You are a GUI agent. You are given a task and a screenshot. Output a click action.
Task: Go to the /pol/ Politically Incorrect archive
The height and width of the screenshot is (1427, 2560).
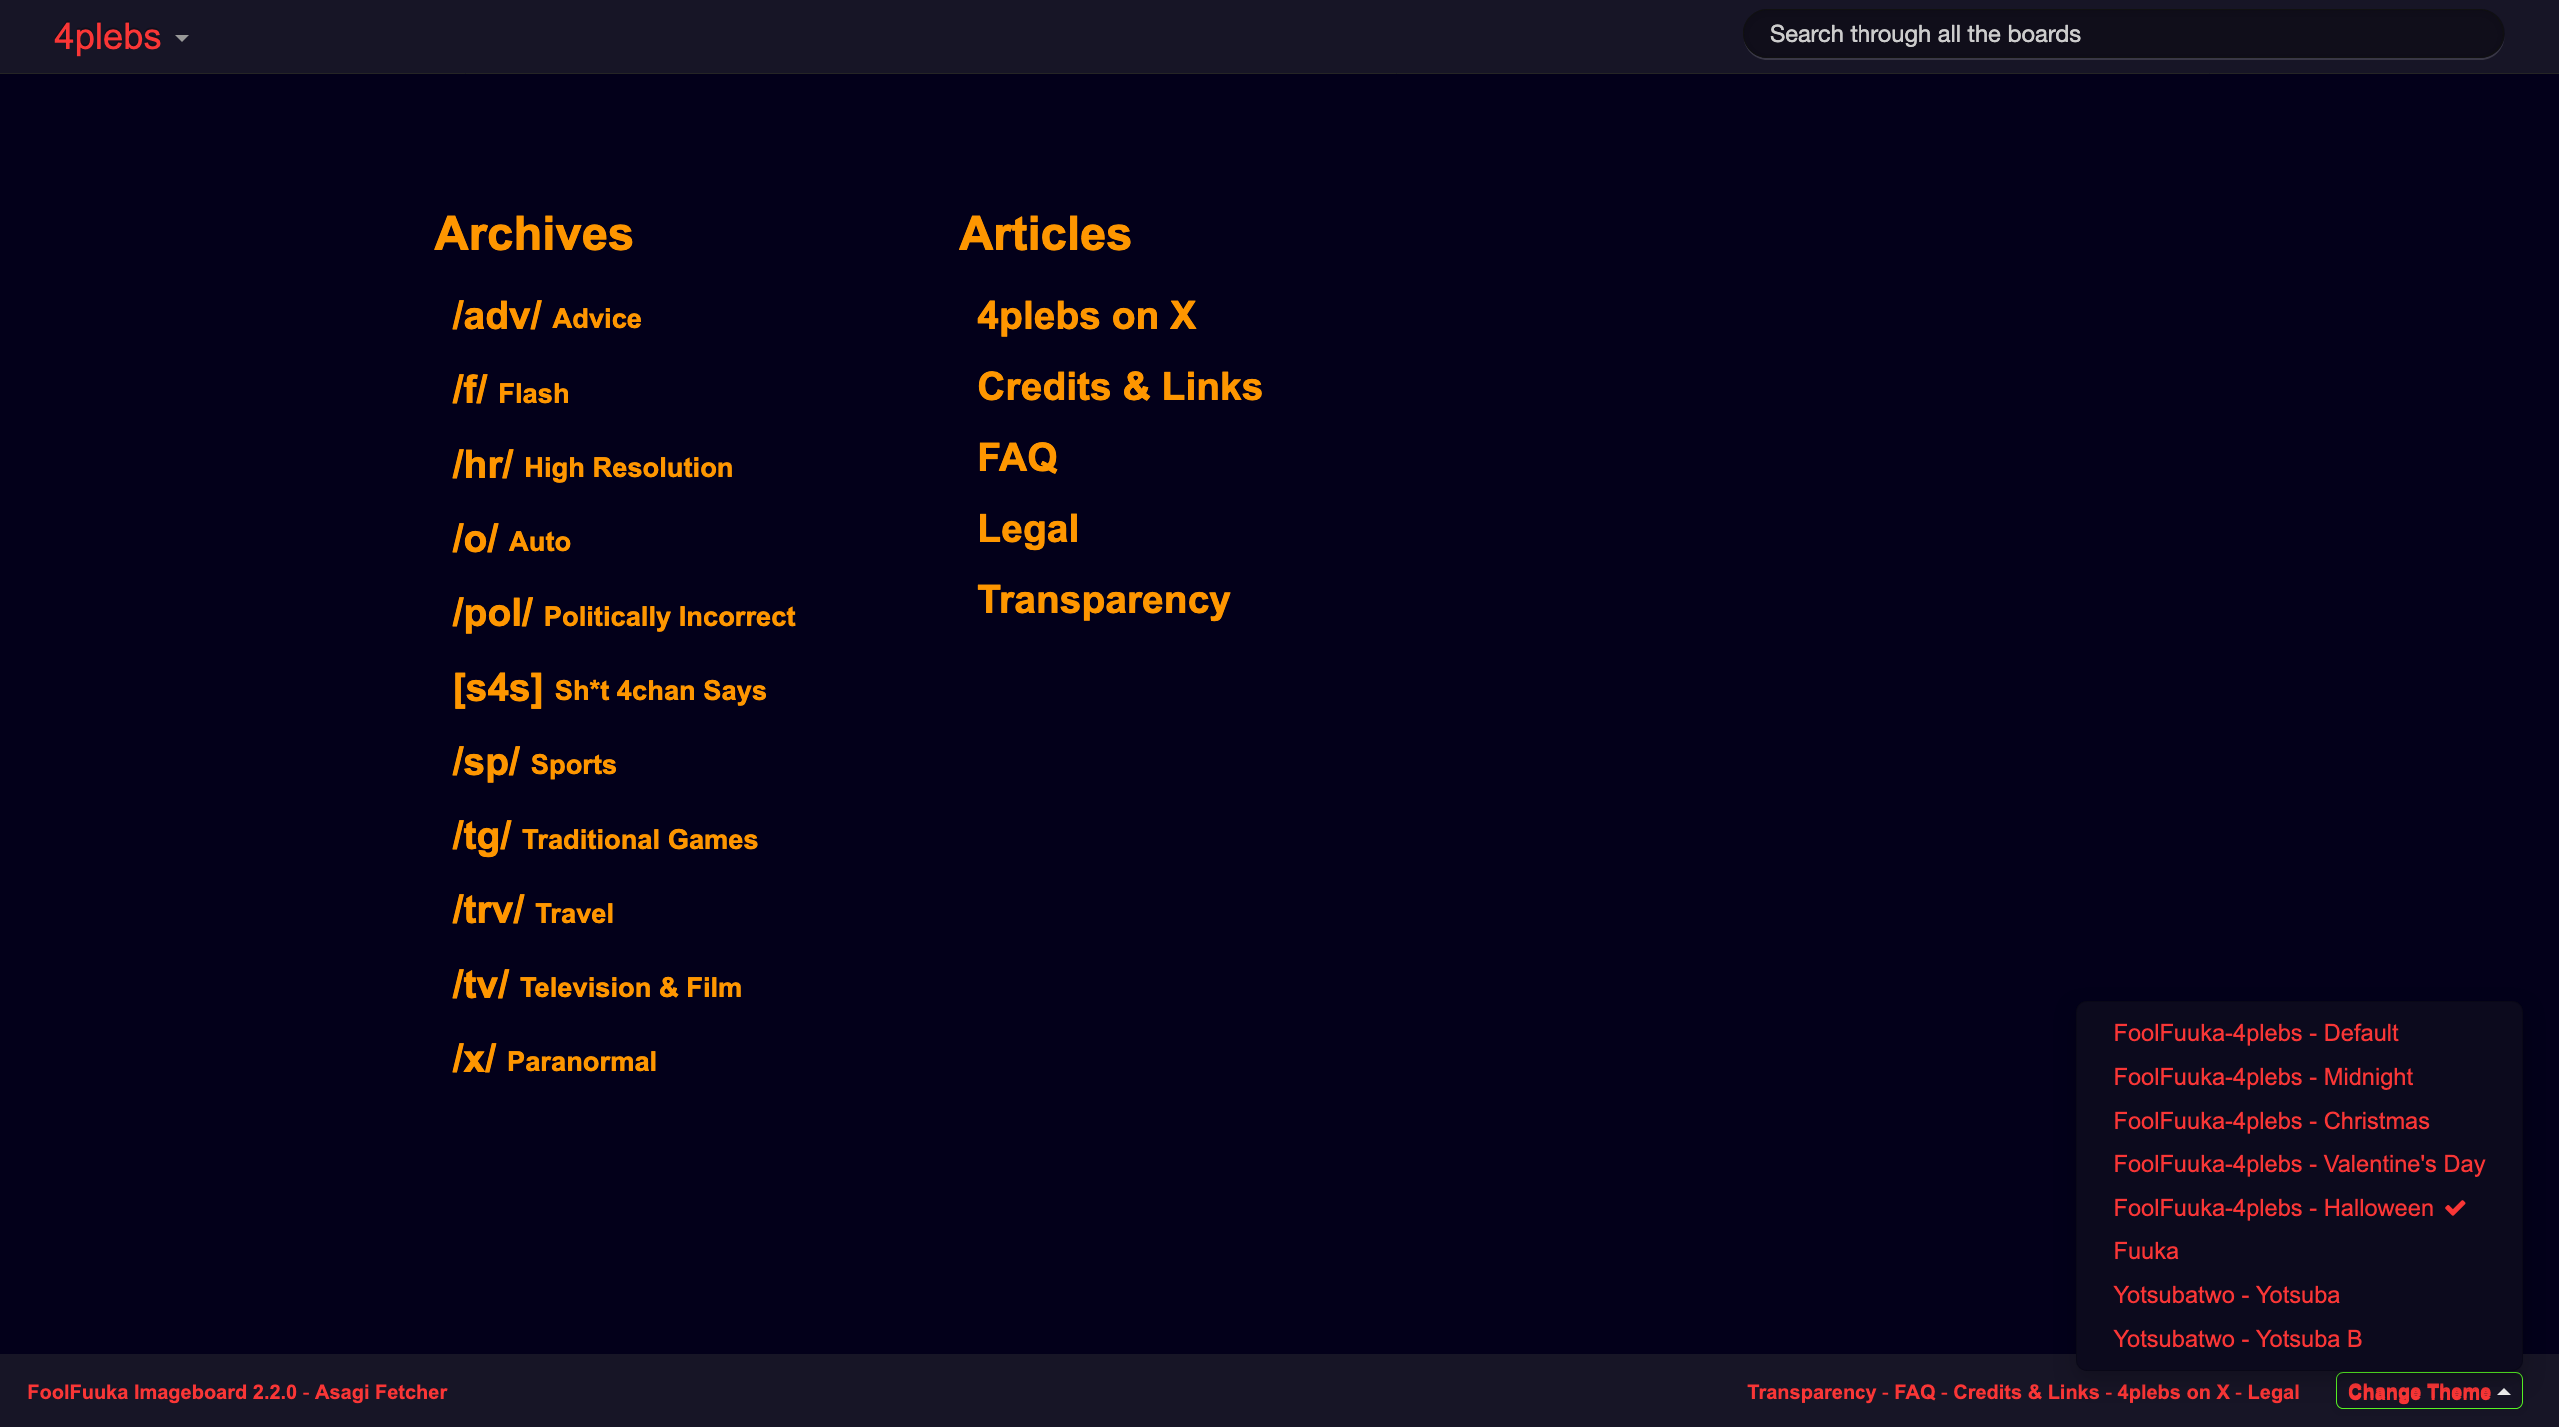pyautogui.click(x=623, y=614)
